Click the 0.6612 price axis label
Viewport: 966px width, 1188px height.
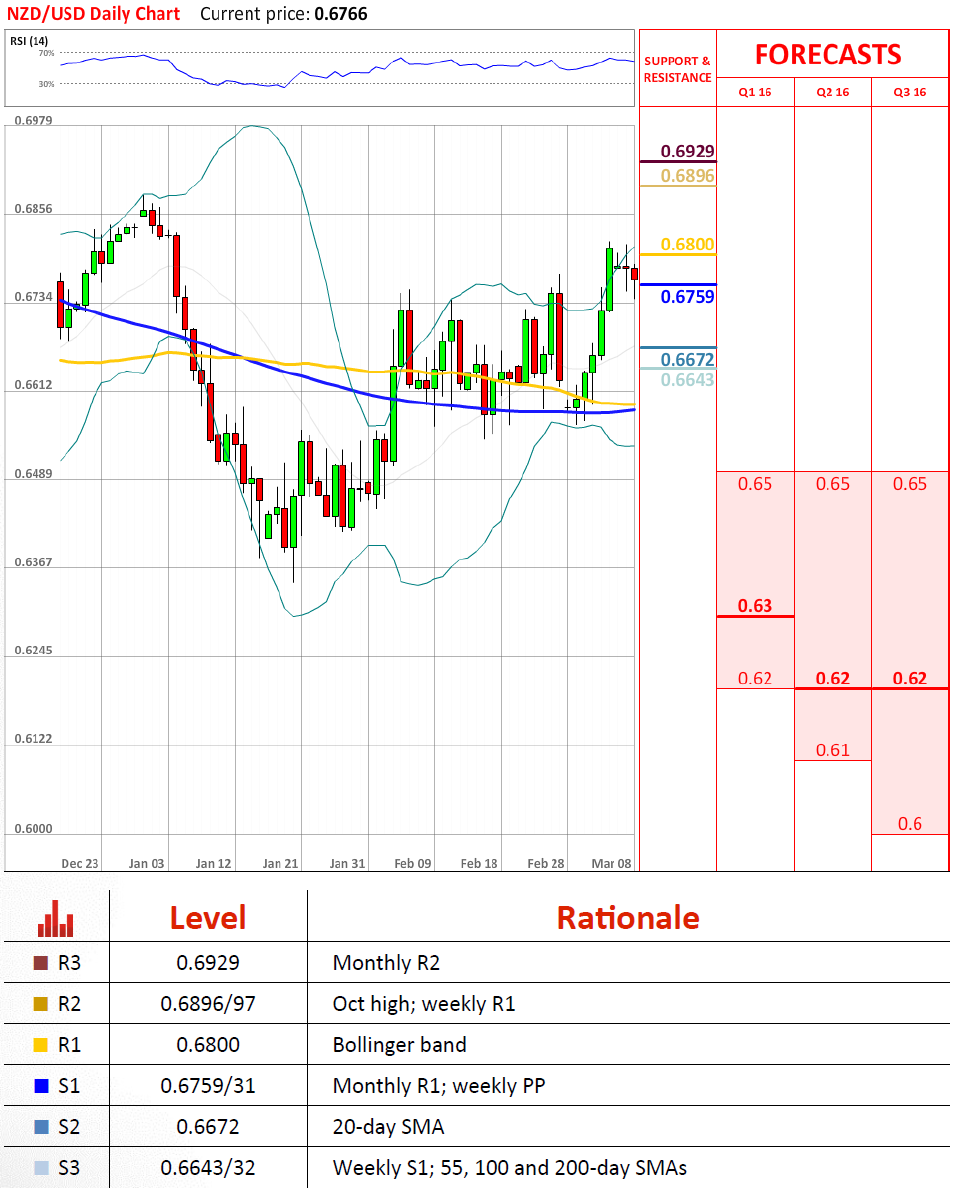click(33, 384)
